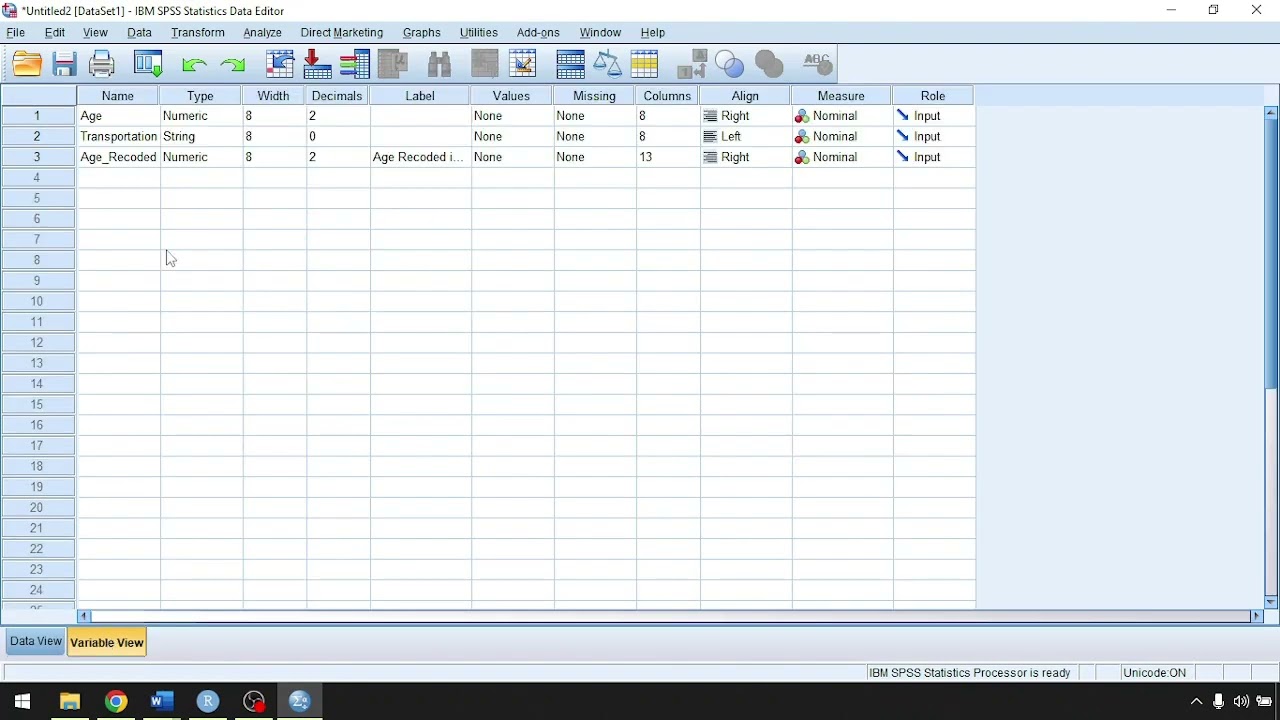Open Measure cell for Transportation variable
The width and height of the screenshot is (1280, 720).
coord(841,137)
